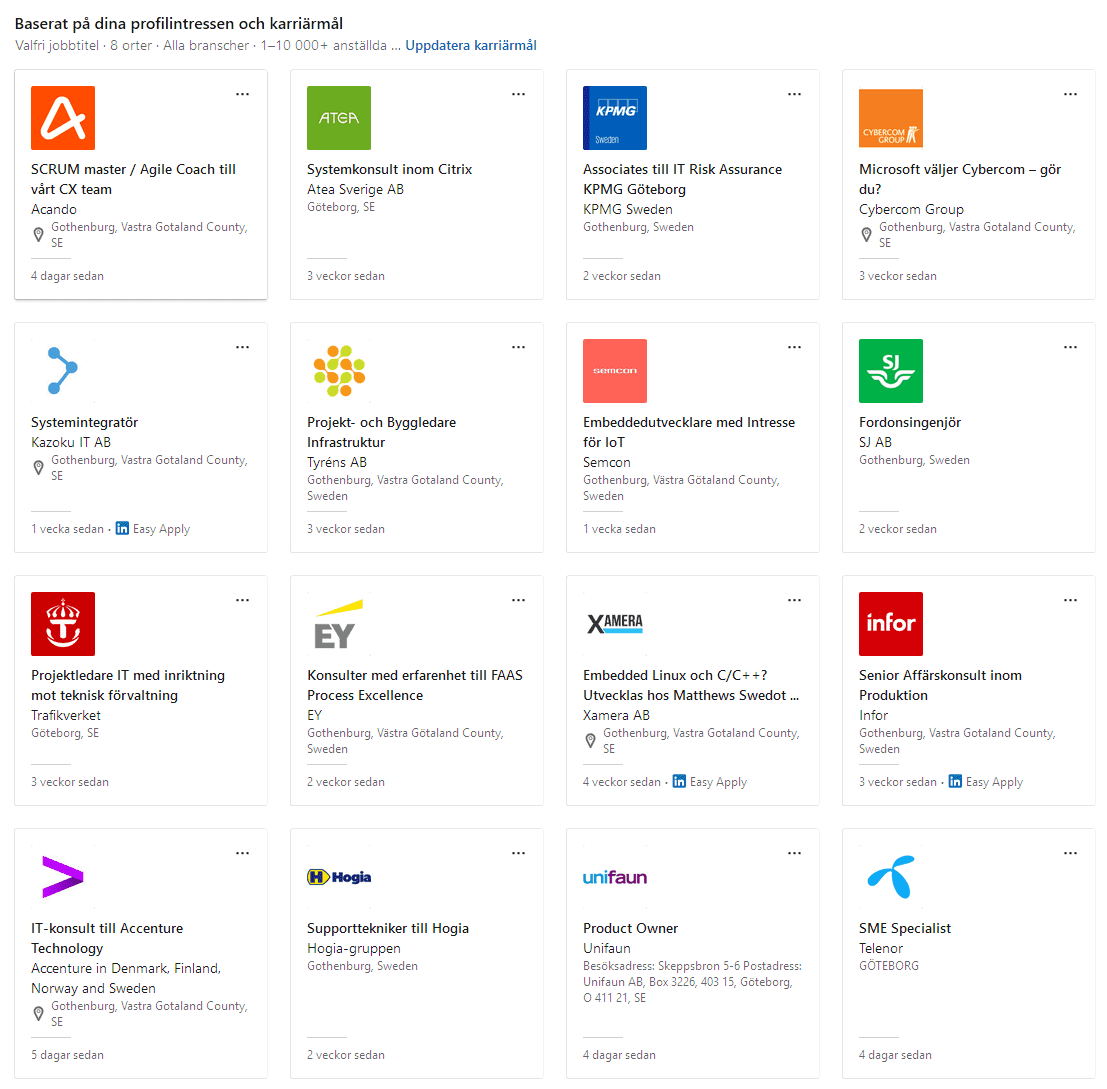
Task: Open more options on Semcon Embeddedutvecklare card
Action: (794, 347)
